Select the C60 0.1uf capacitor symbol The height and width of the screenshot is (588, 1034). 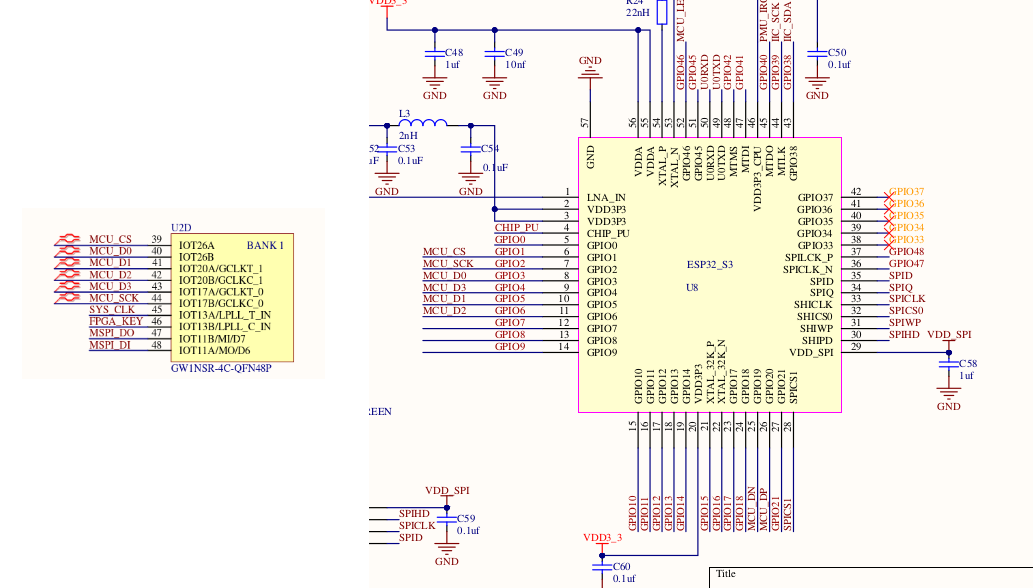(602, 568)
